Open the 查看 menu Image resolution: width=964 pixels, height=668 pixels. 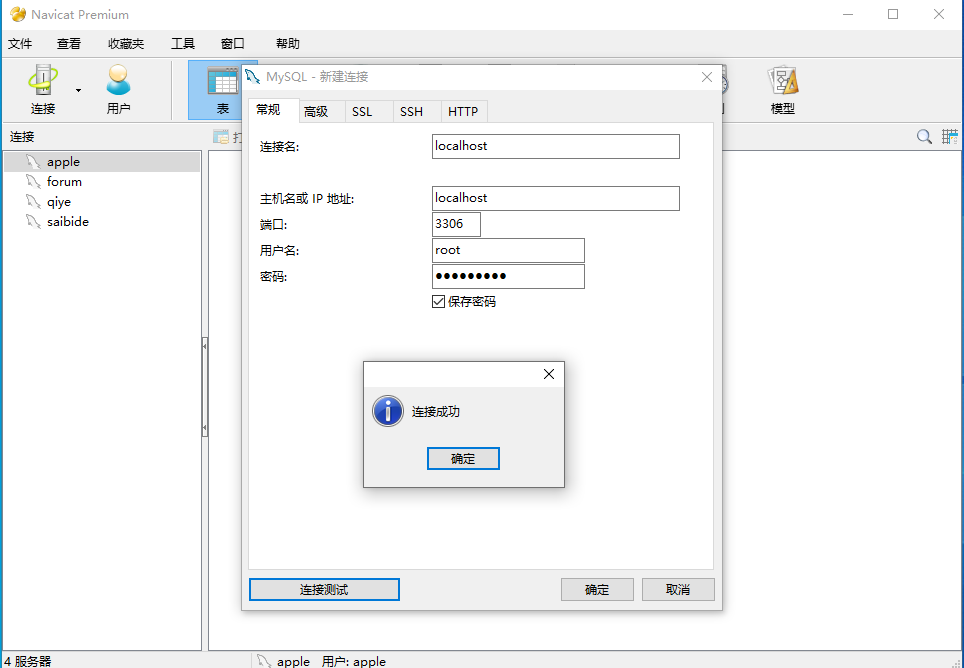[69, 44]
